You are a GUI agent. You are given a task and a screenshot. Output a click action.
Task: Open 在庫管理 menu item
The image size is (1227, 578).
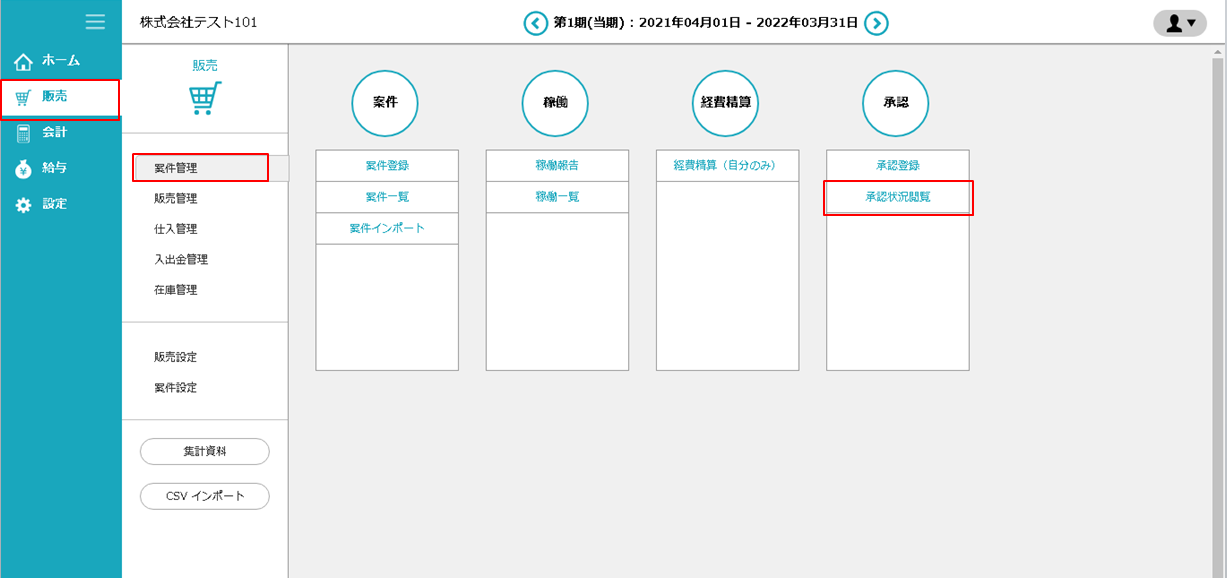click(175, 290)
